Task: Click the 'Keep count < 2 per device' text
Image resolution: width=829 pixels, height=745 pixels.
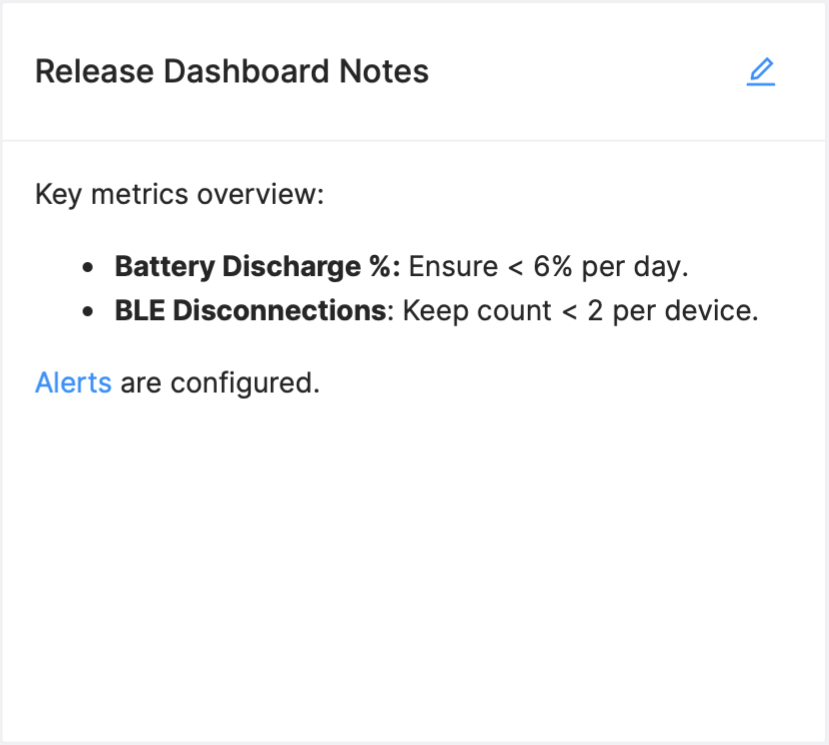Action: 580,311
